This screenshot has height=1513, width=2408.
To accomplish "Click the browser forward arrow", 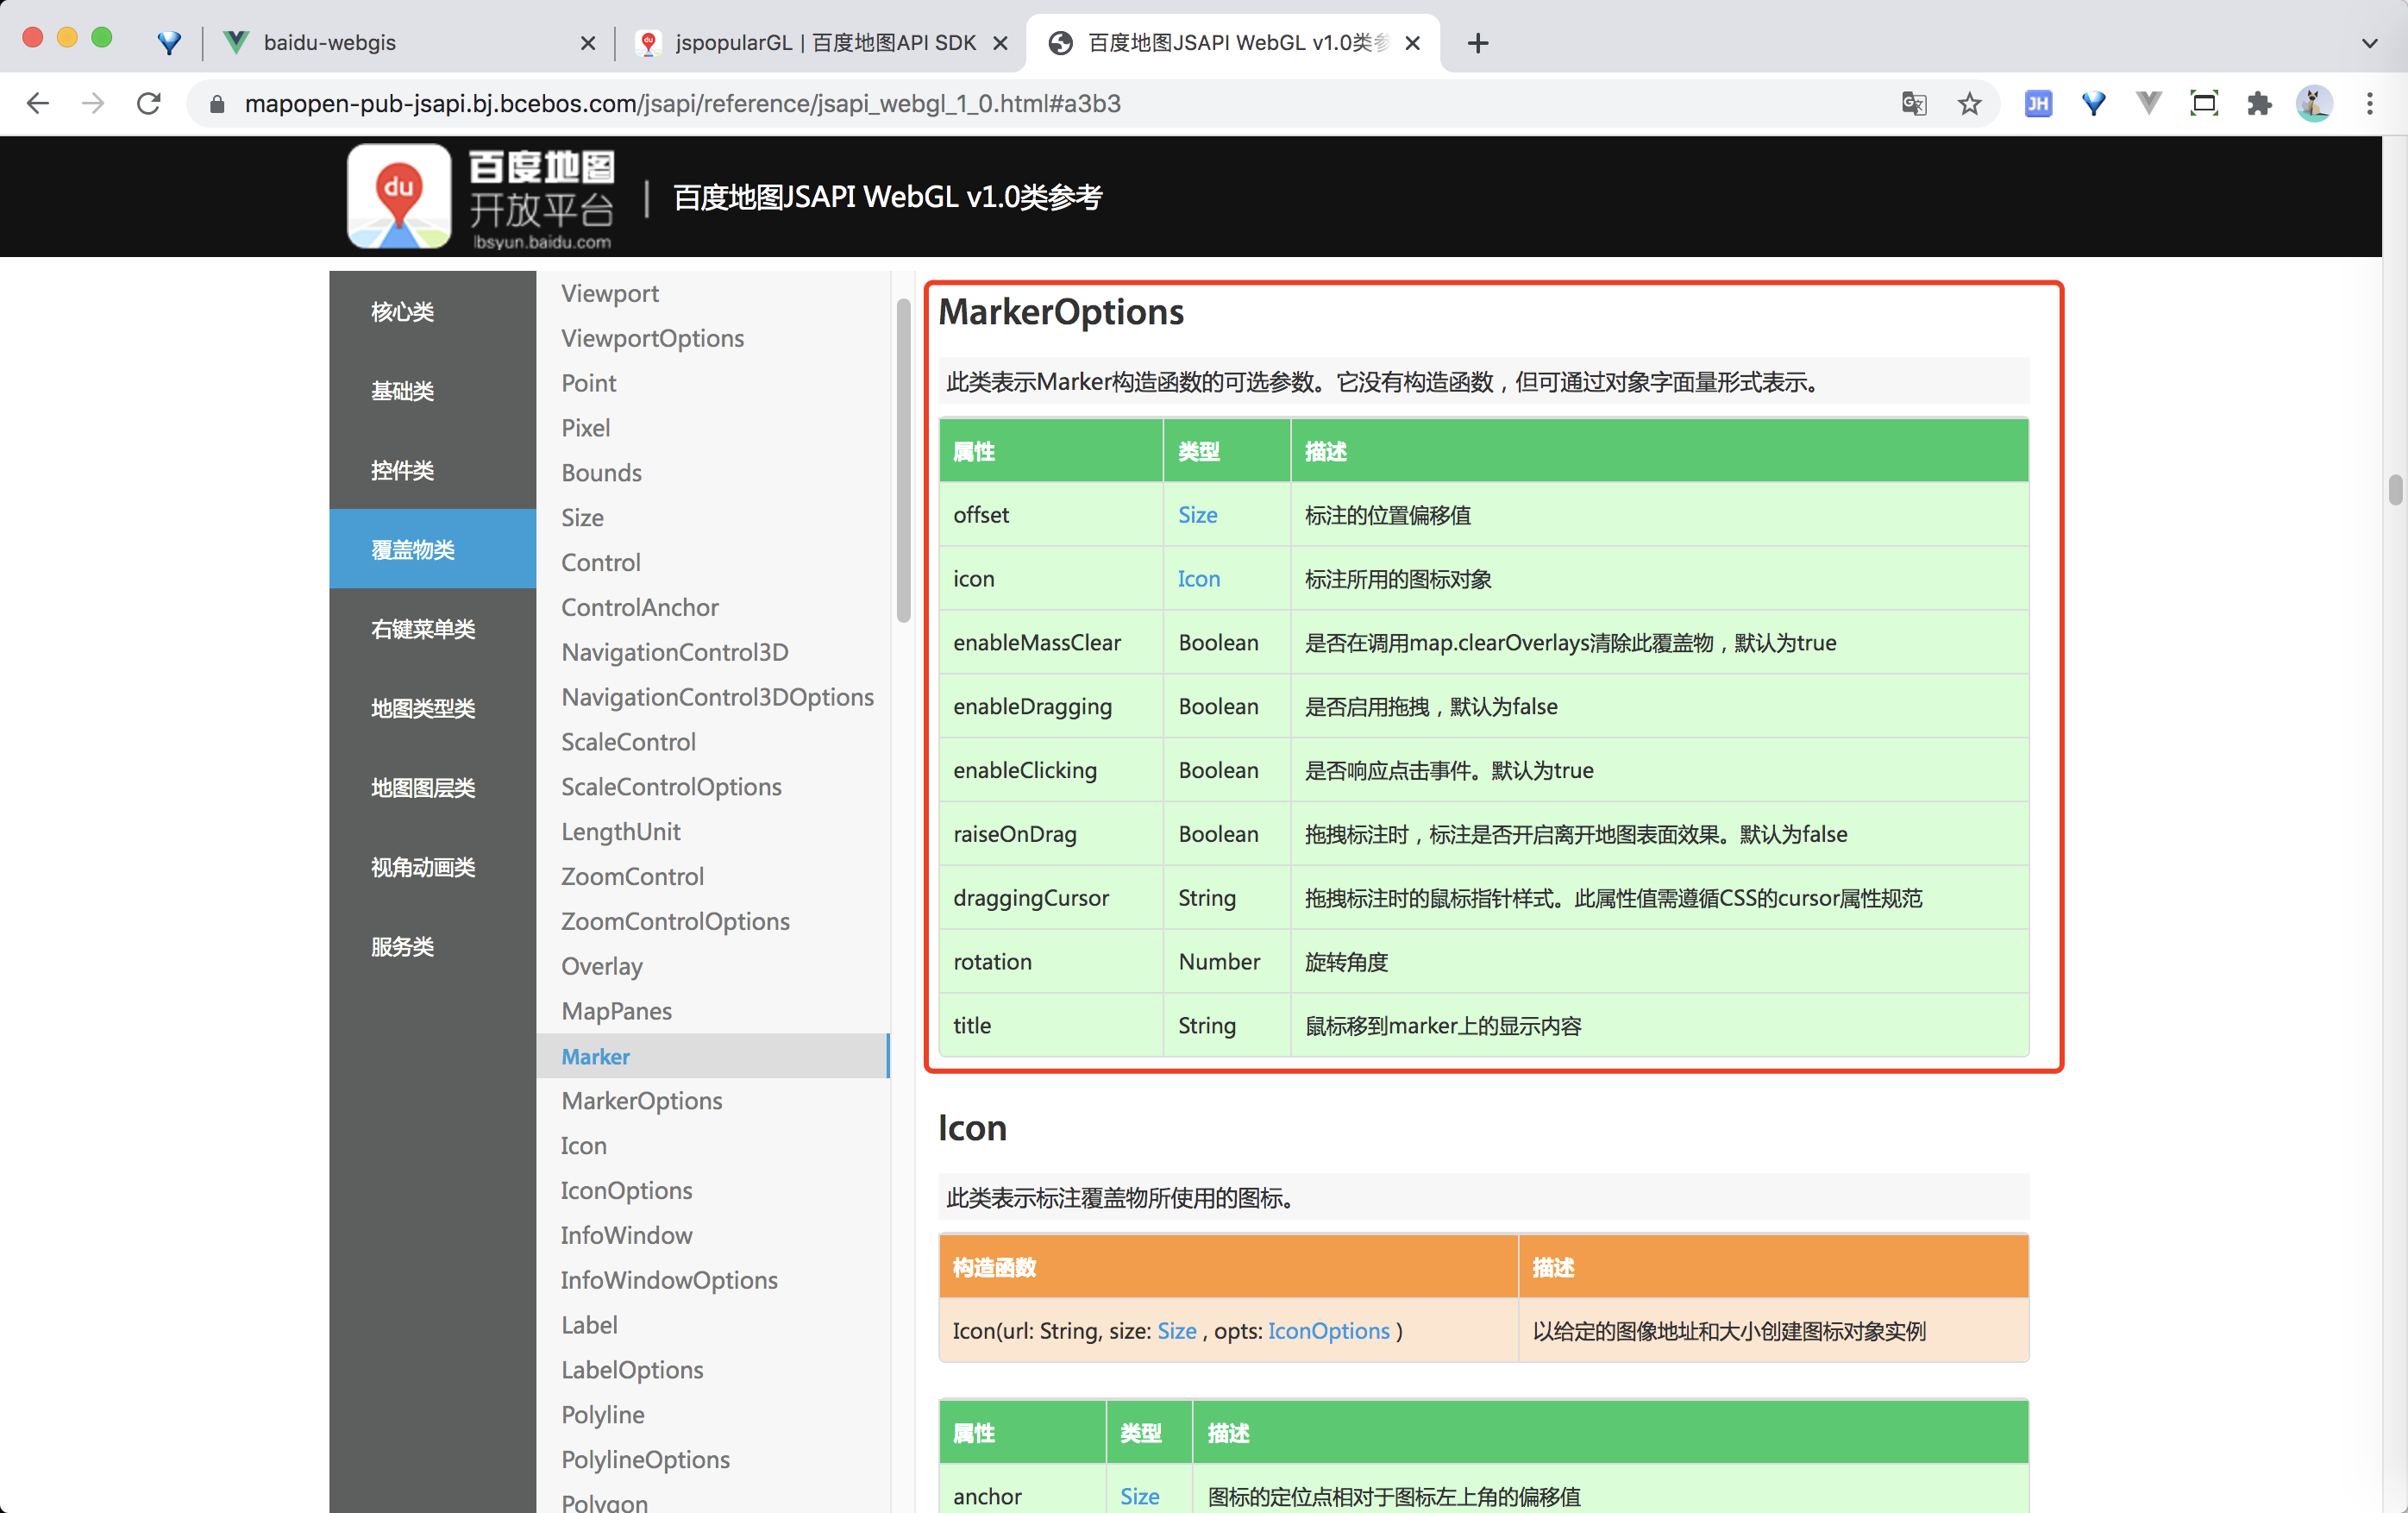I will tap(93, 103).
